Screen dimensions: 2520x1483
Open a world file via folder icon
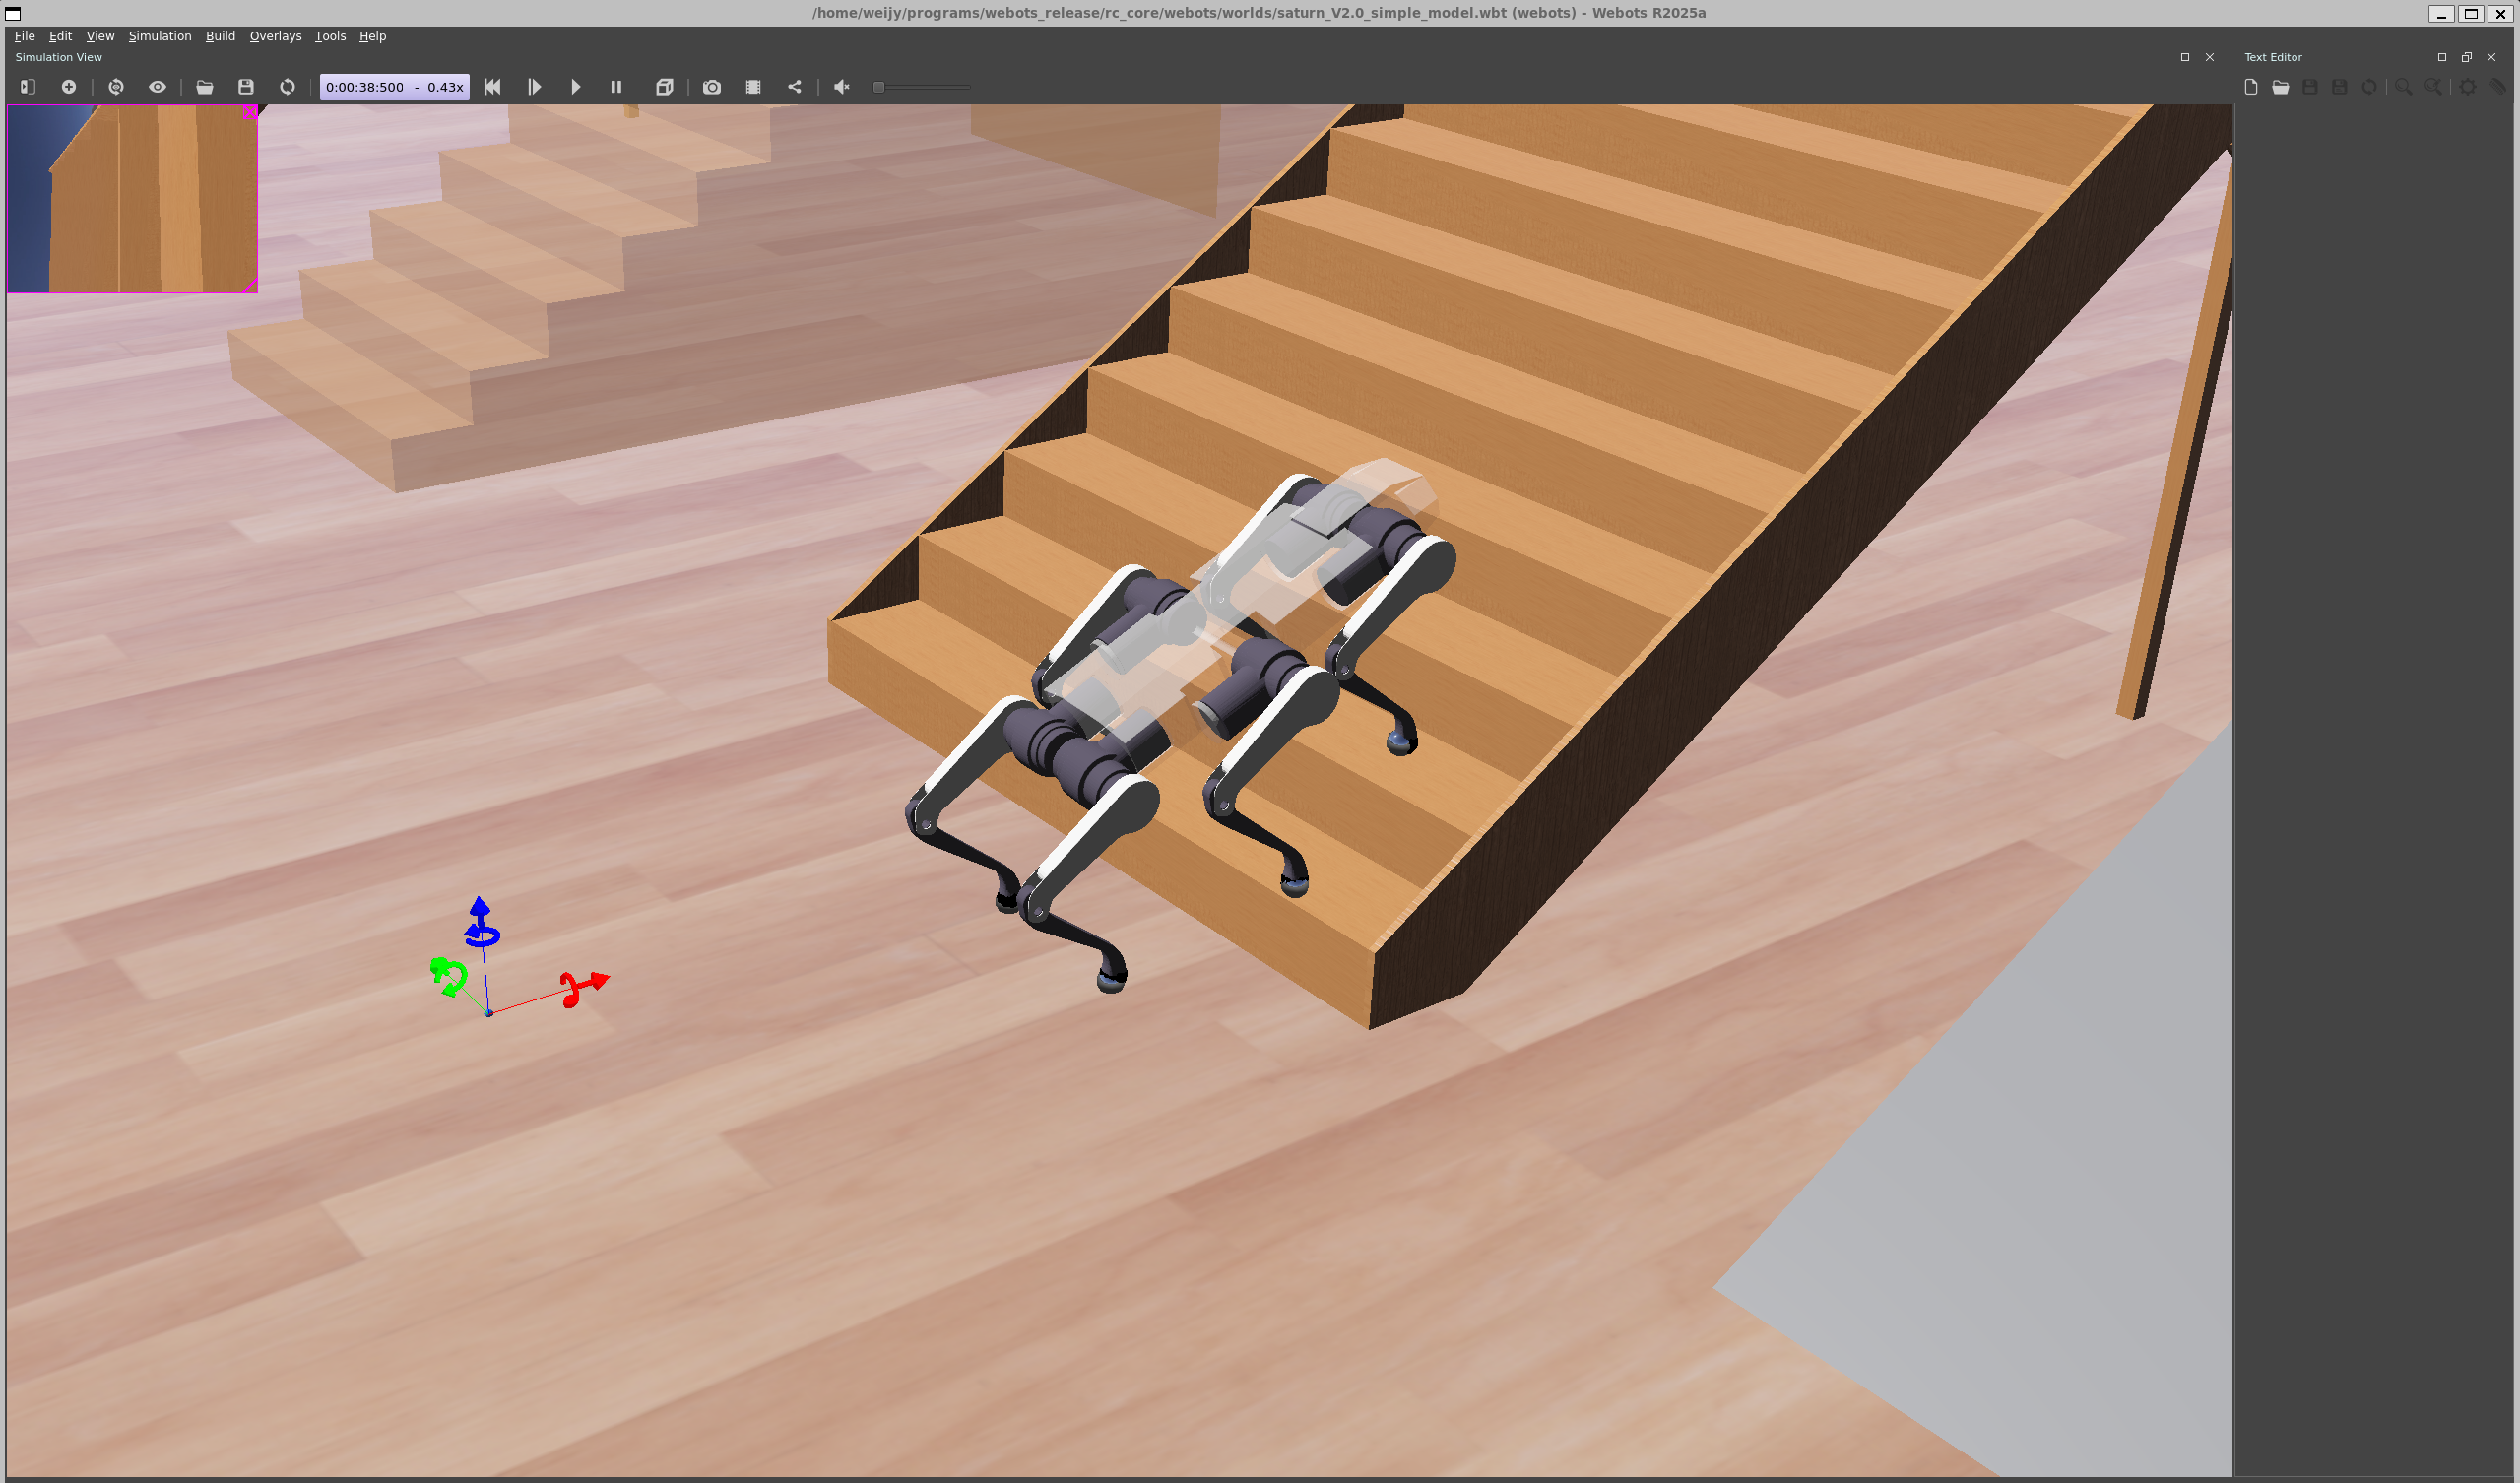click(204, 87)
